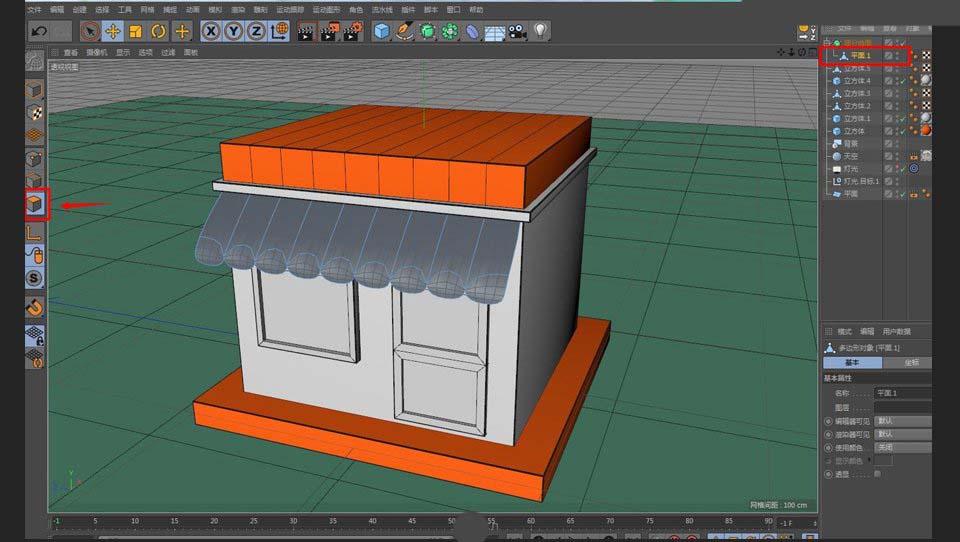The image size is (960, 542).
Task: Toggle X axis lock
Action: (x=211, y=31)
